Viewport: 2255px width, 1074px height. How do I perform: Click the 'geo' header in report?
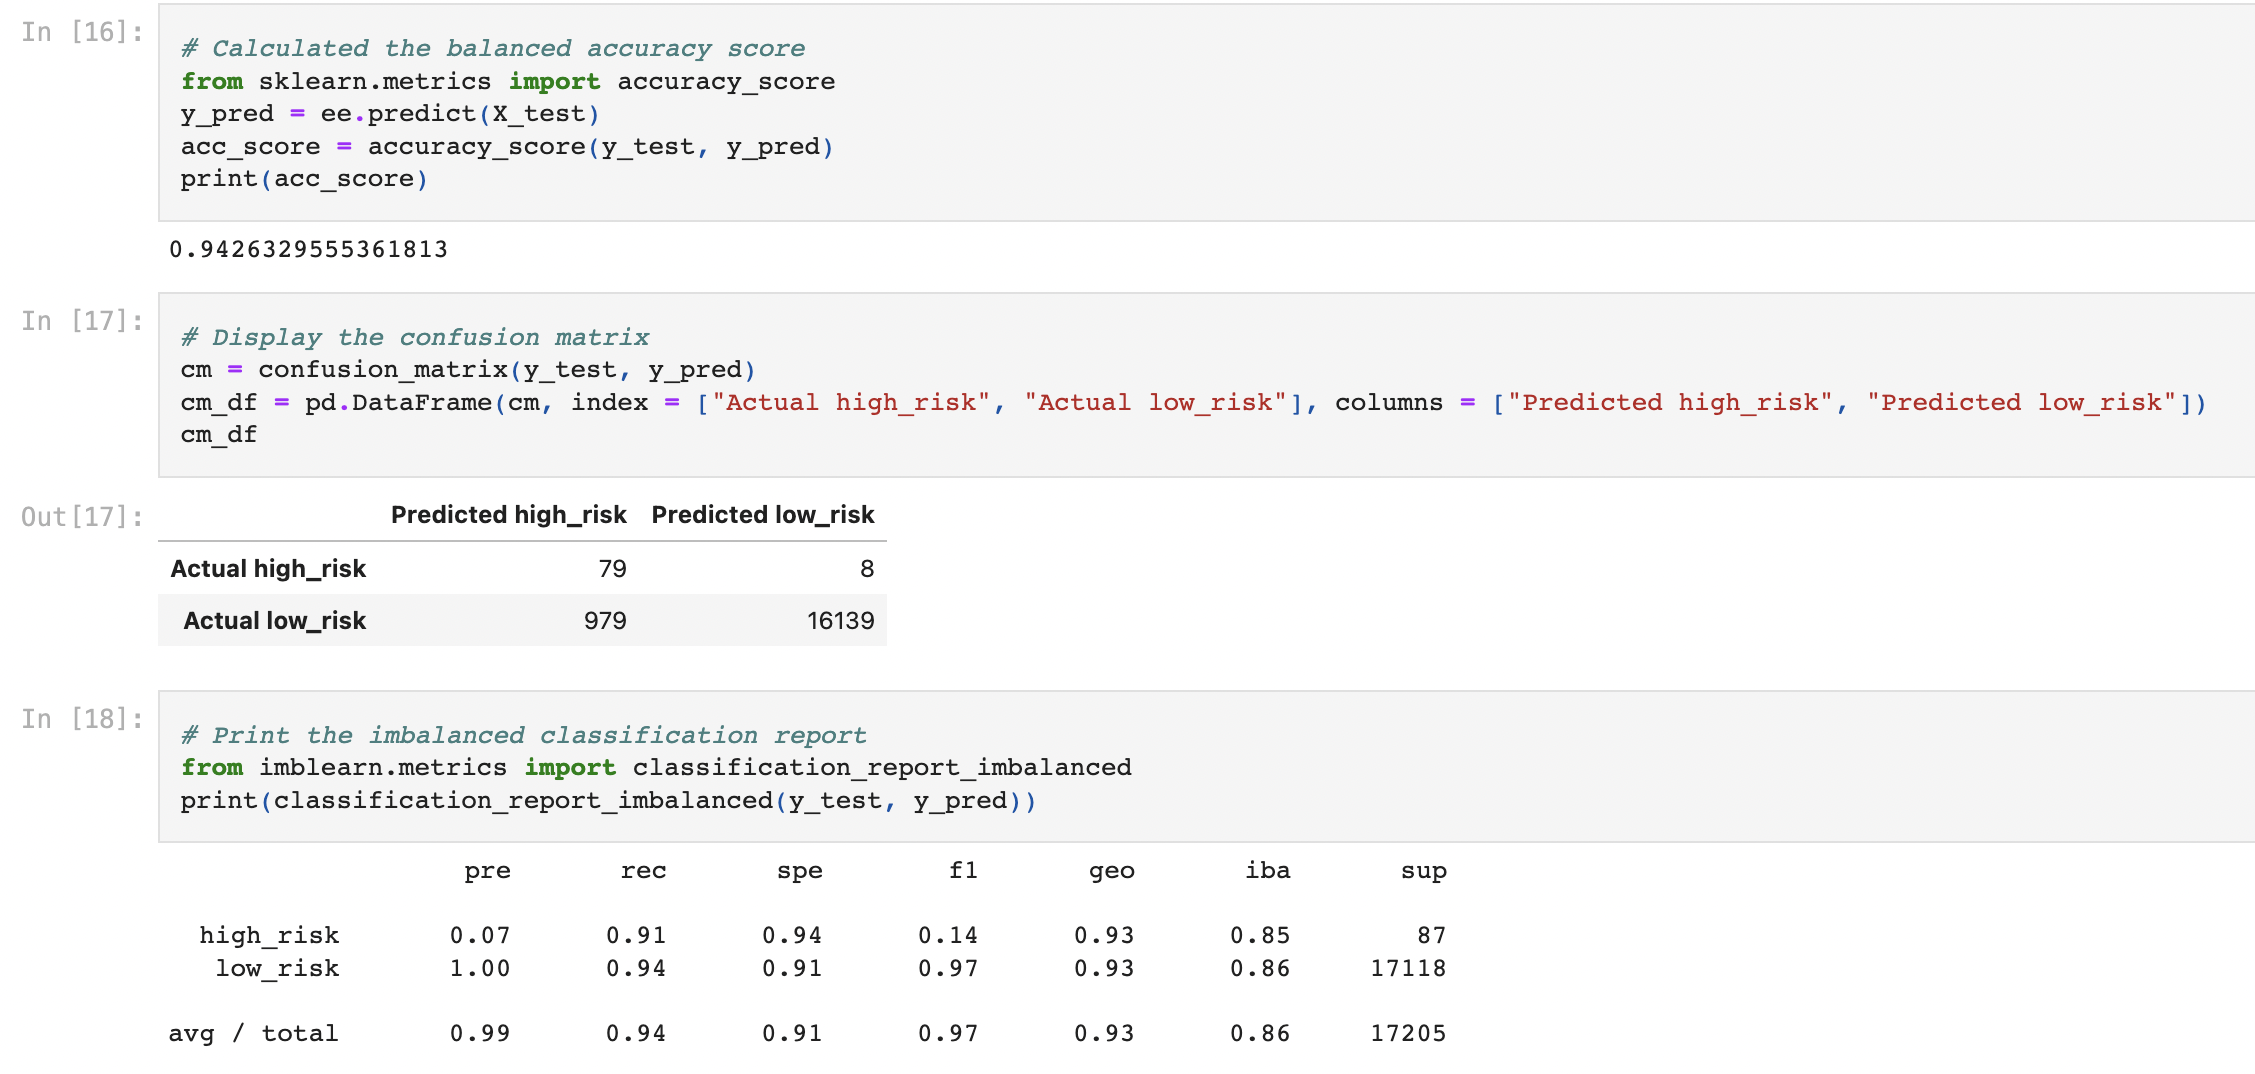[1112, 871]
